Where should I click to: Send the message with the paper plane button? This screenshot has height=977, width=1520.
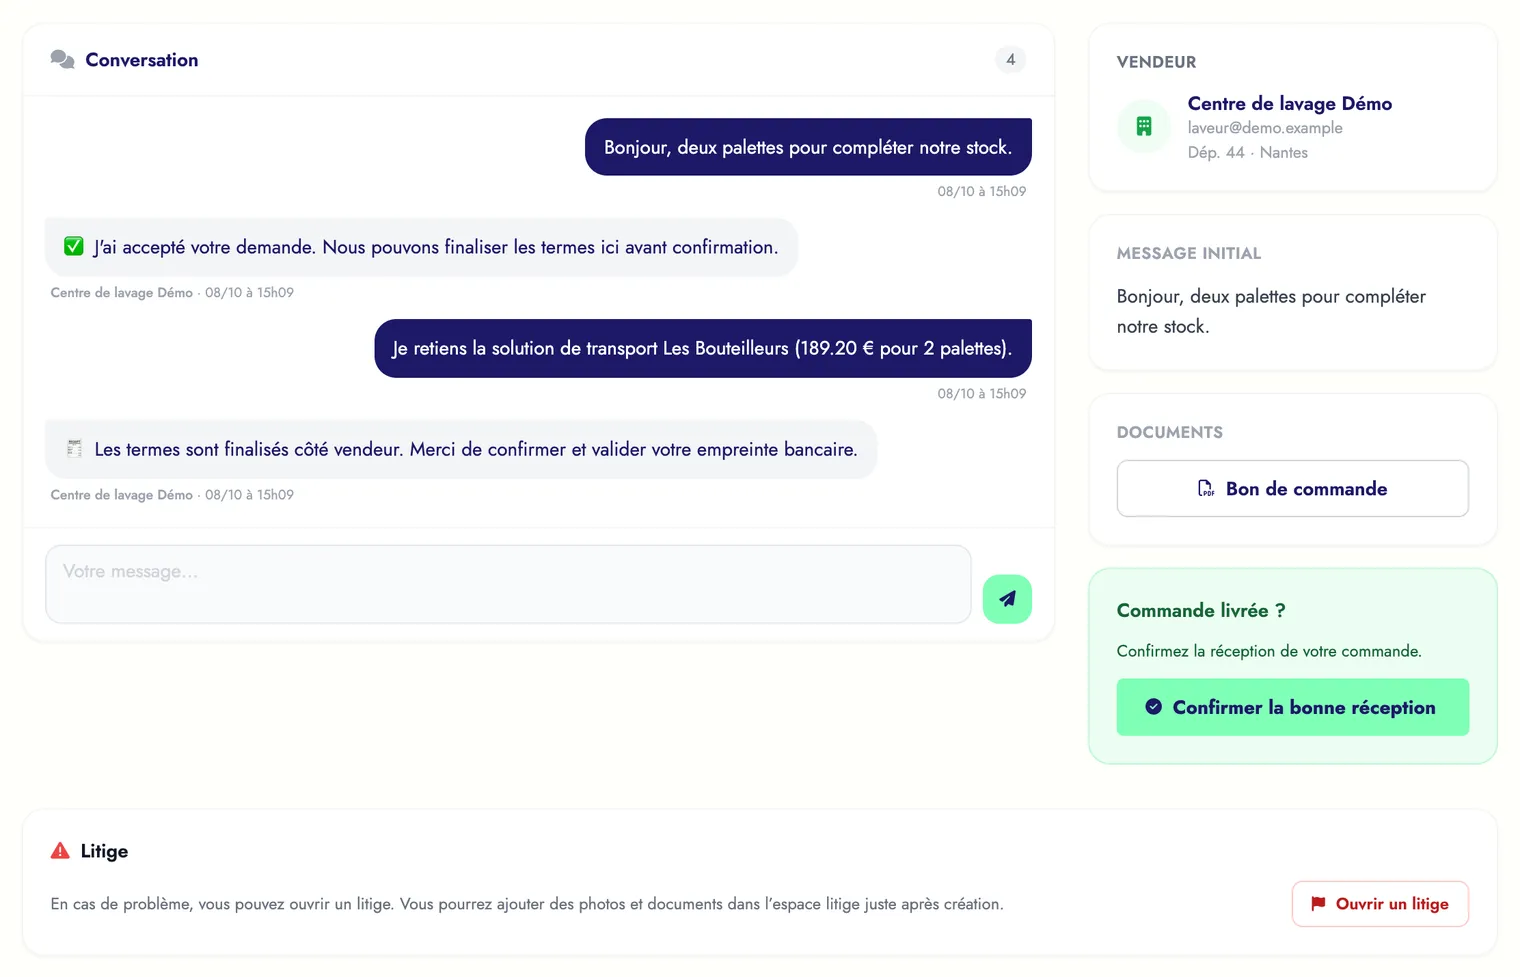tap(1007, 599)
